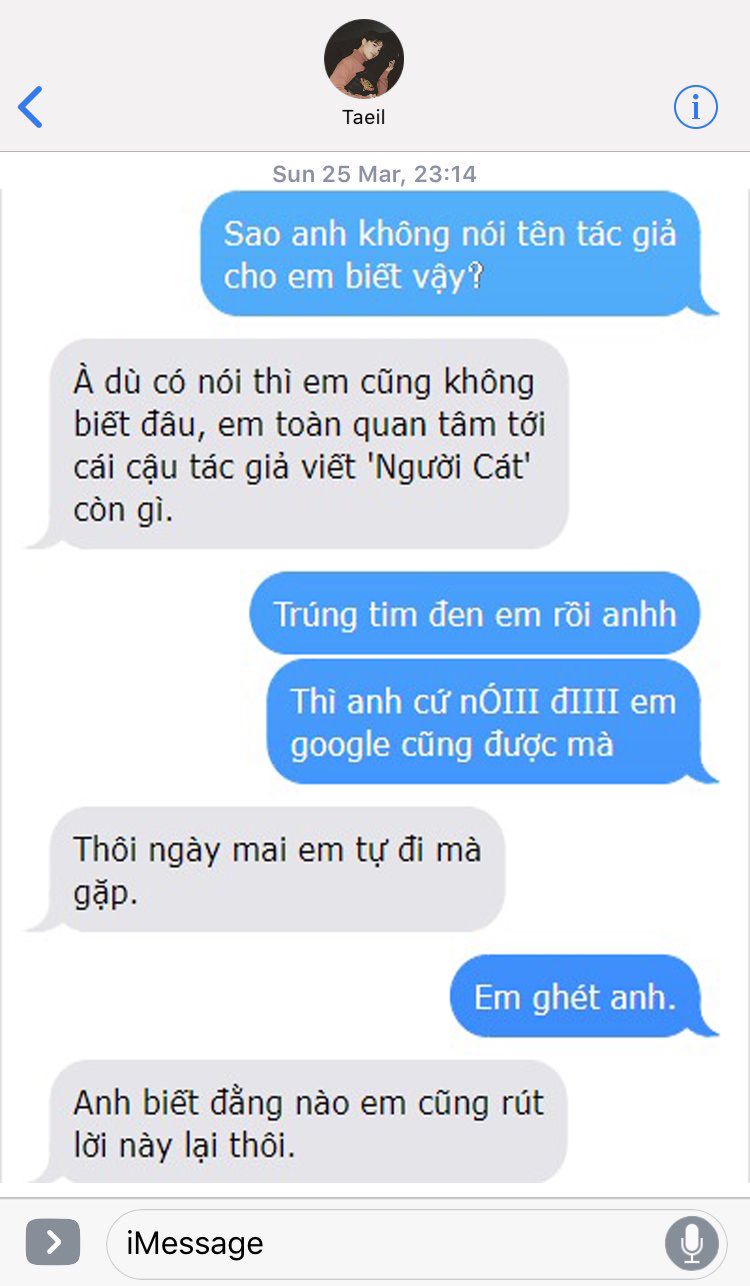Tap the 'Em ghét anh.' bubble
Image resolution: width=750 pixels, height=1286 pixels.
pyautogui.click(x=584, y=997)
